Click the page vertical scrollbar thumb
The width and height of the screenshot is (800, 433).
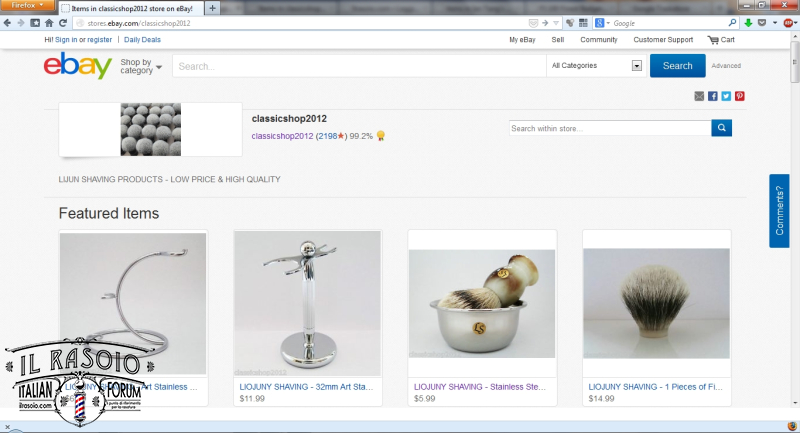[795, 61]
